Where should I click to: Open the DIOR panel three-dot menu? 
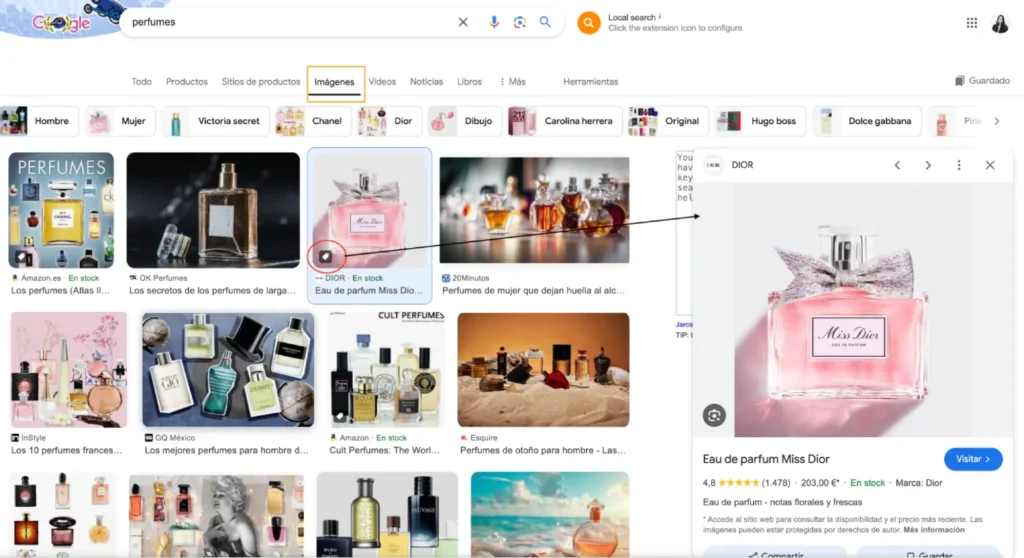959,165
